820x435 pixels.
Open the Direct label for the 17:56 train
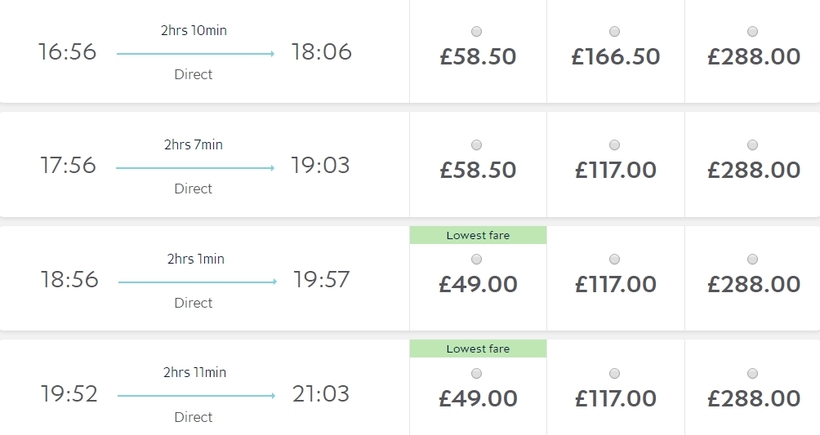point(194,188)
